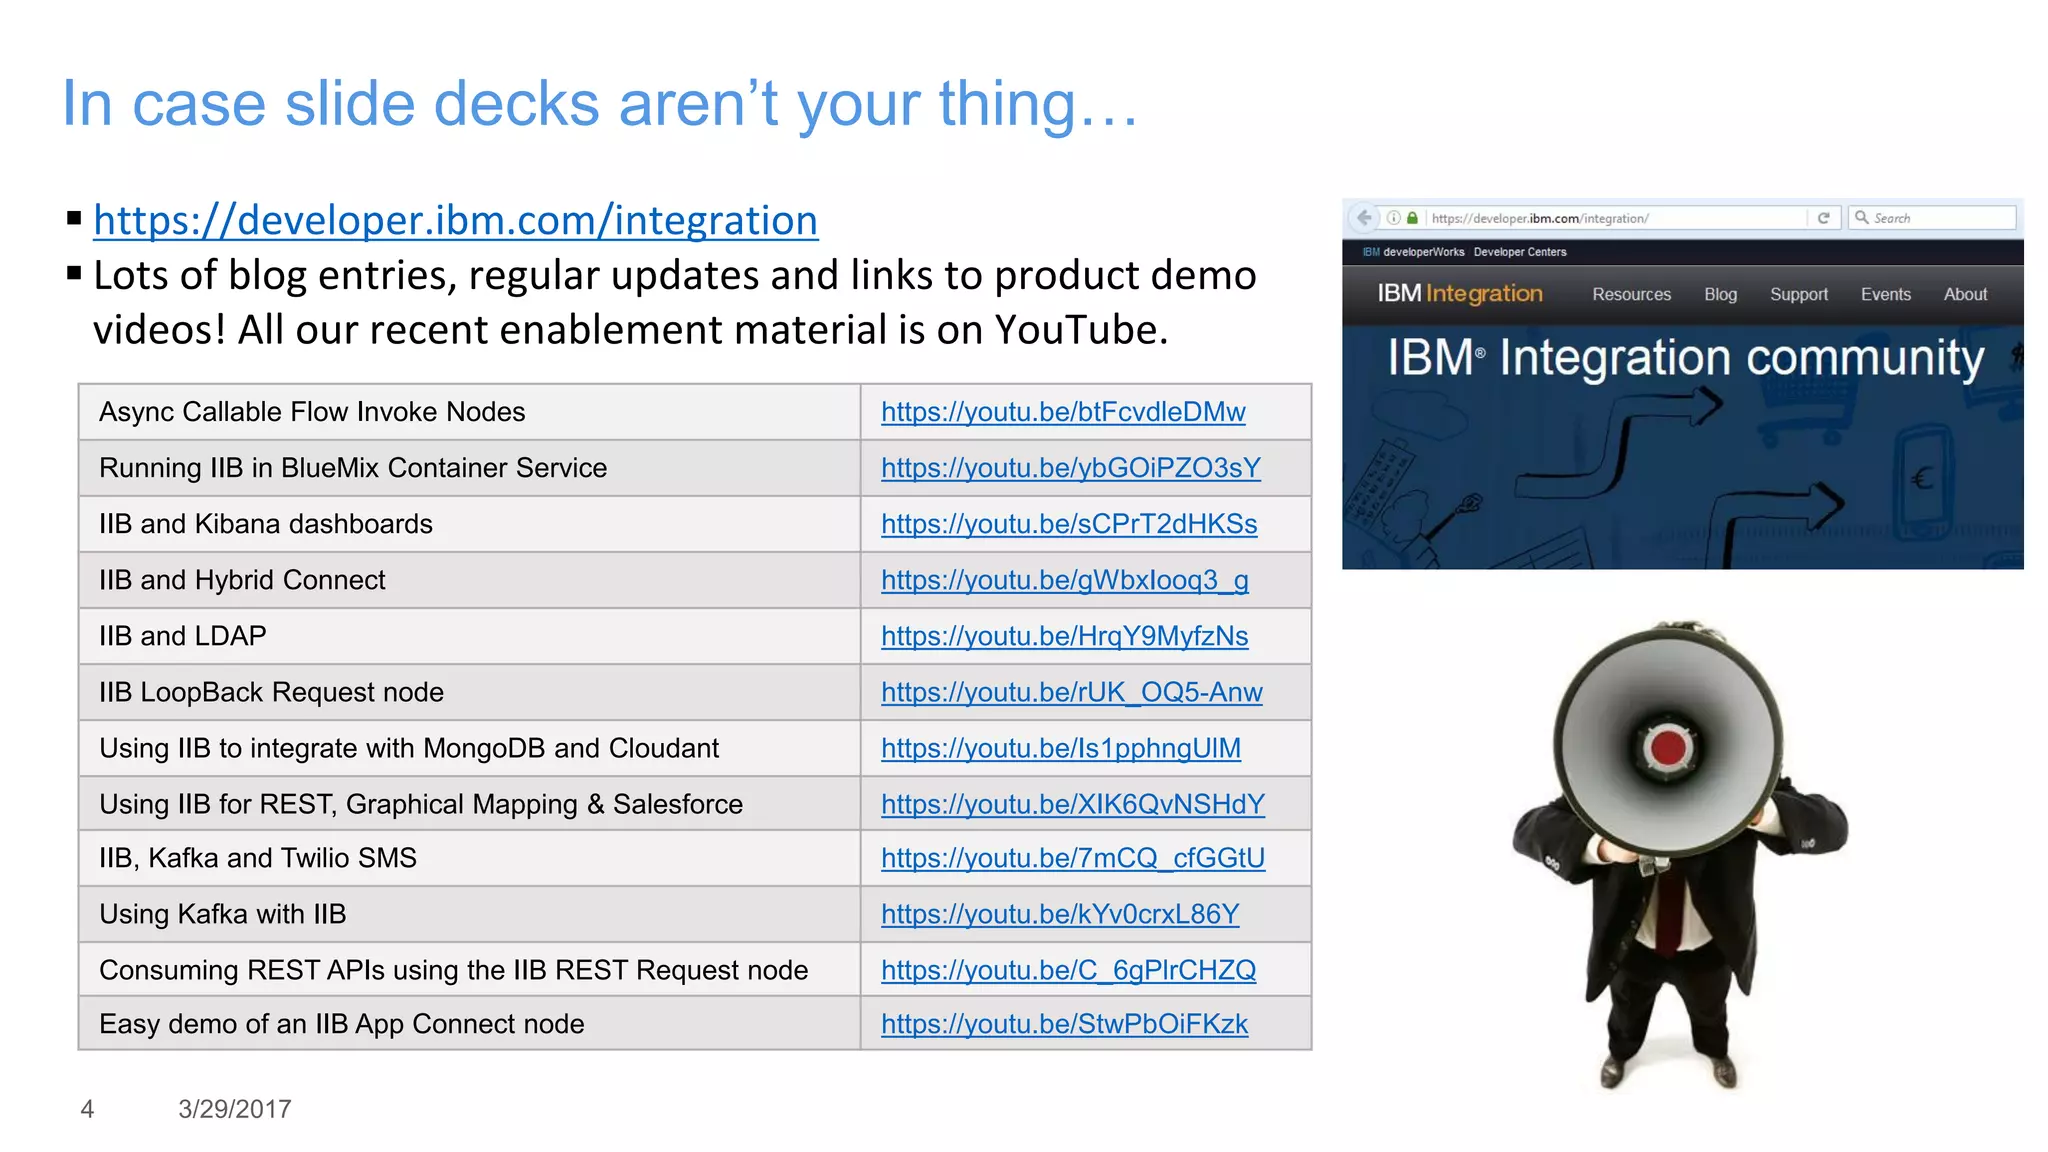Select the Support navigation item
This screenshot has height=1152, width=2048.
[x=1798, y=295]
